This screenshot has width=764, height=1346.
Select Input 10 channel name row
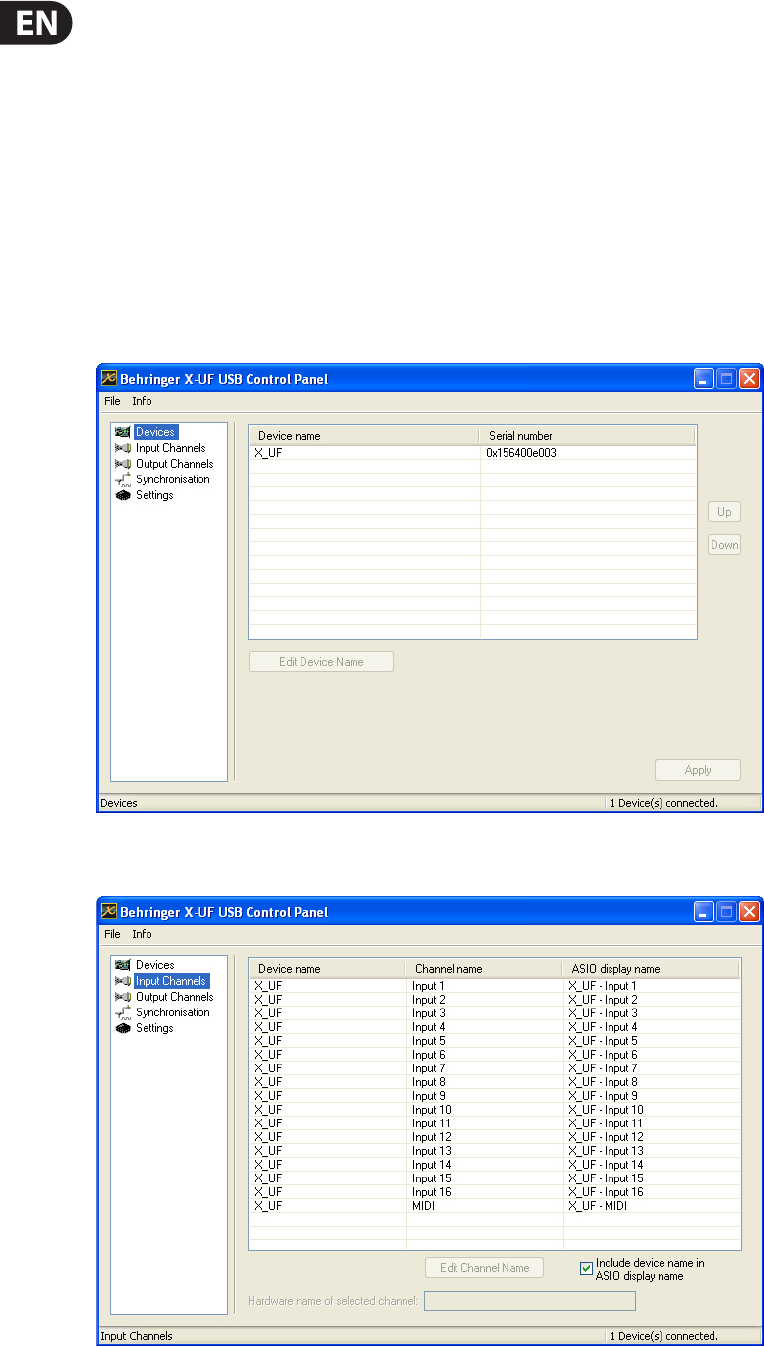432,1110
